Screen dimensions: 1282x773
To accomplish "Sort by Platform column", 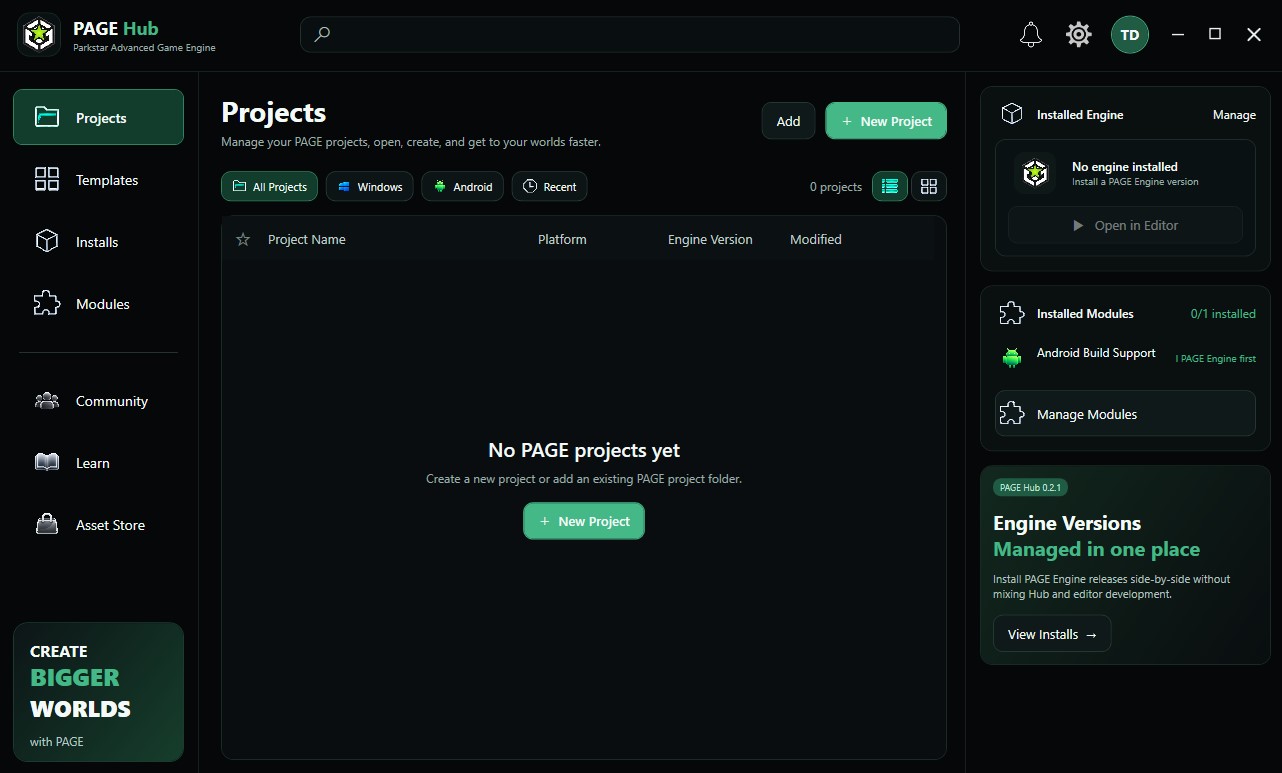I will point(562,239).
